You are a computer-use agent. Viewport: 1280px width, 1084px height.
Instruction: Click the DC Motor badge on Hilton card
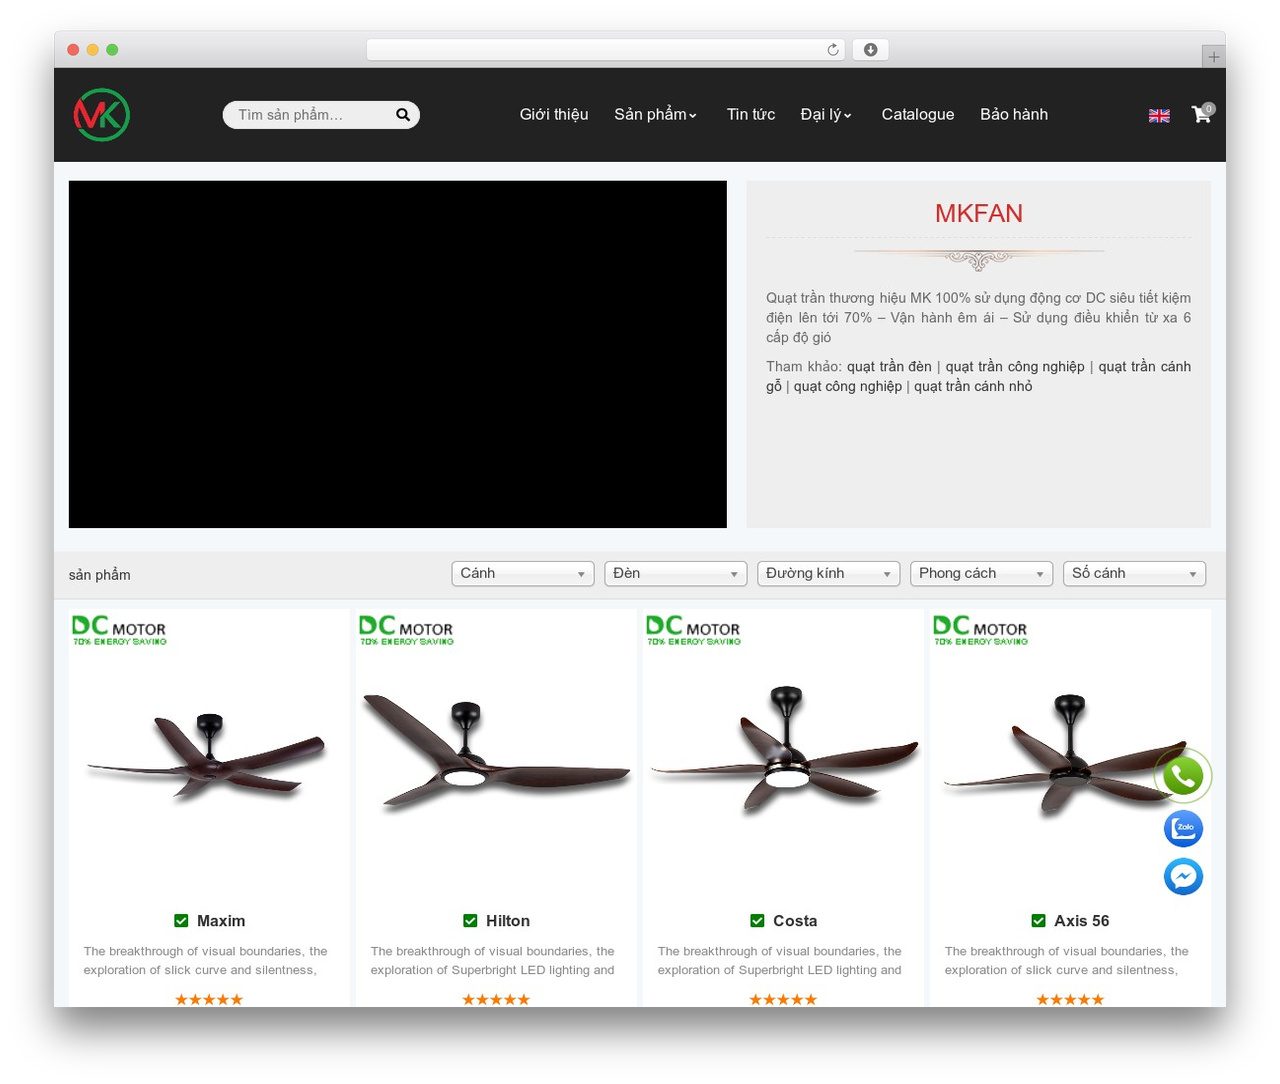point(406,630)
